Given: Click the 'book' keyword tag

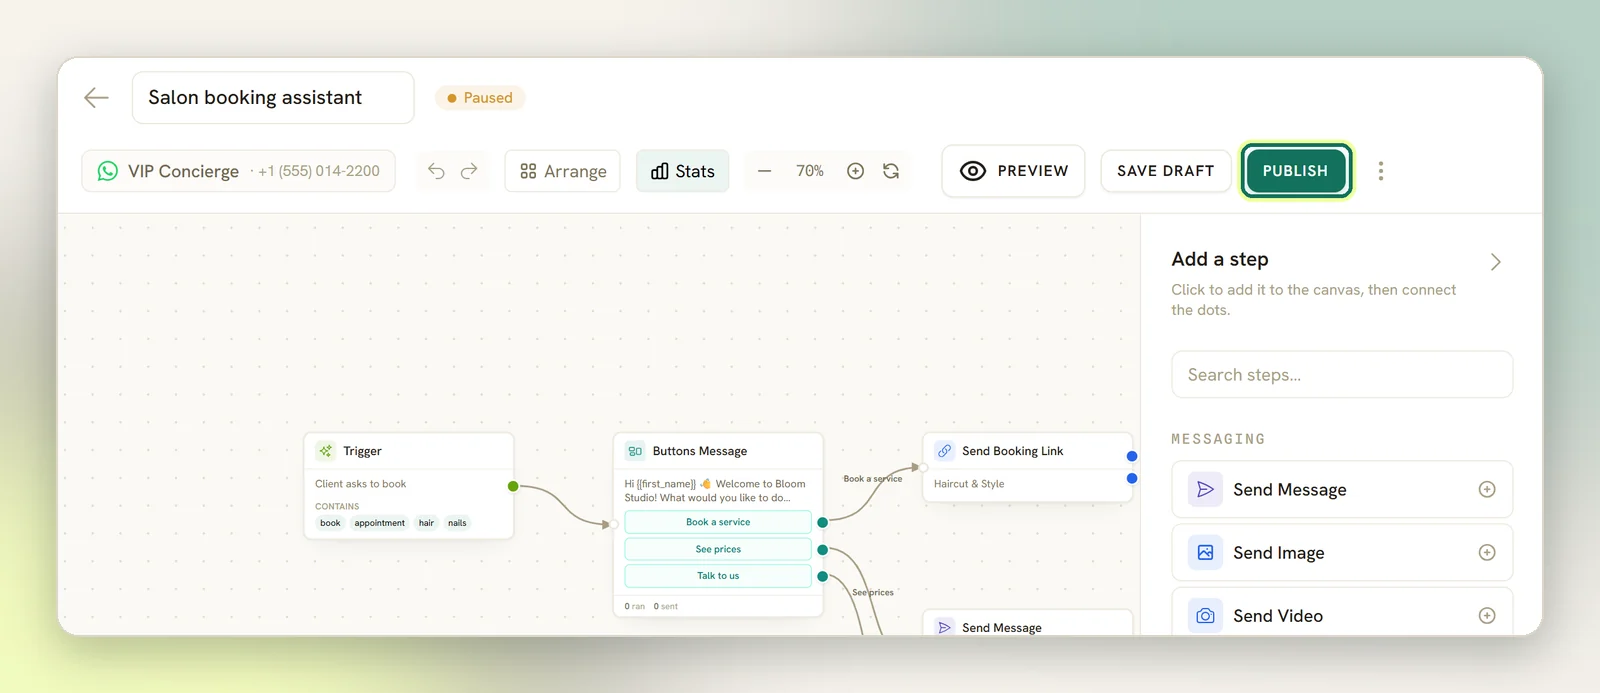Looking at the screenshot, I should pos(330,523).
